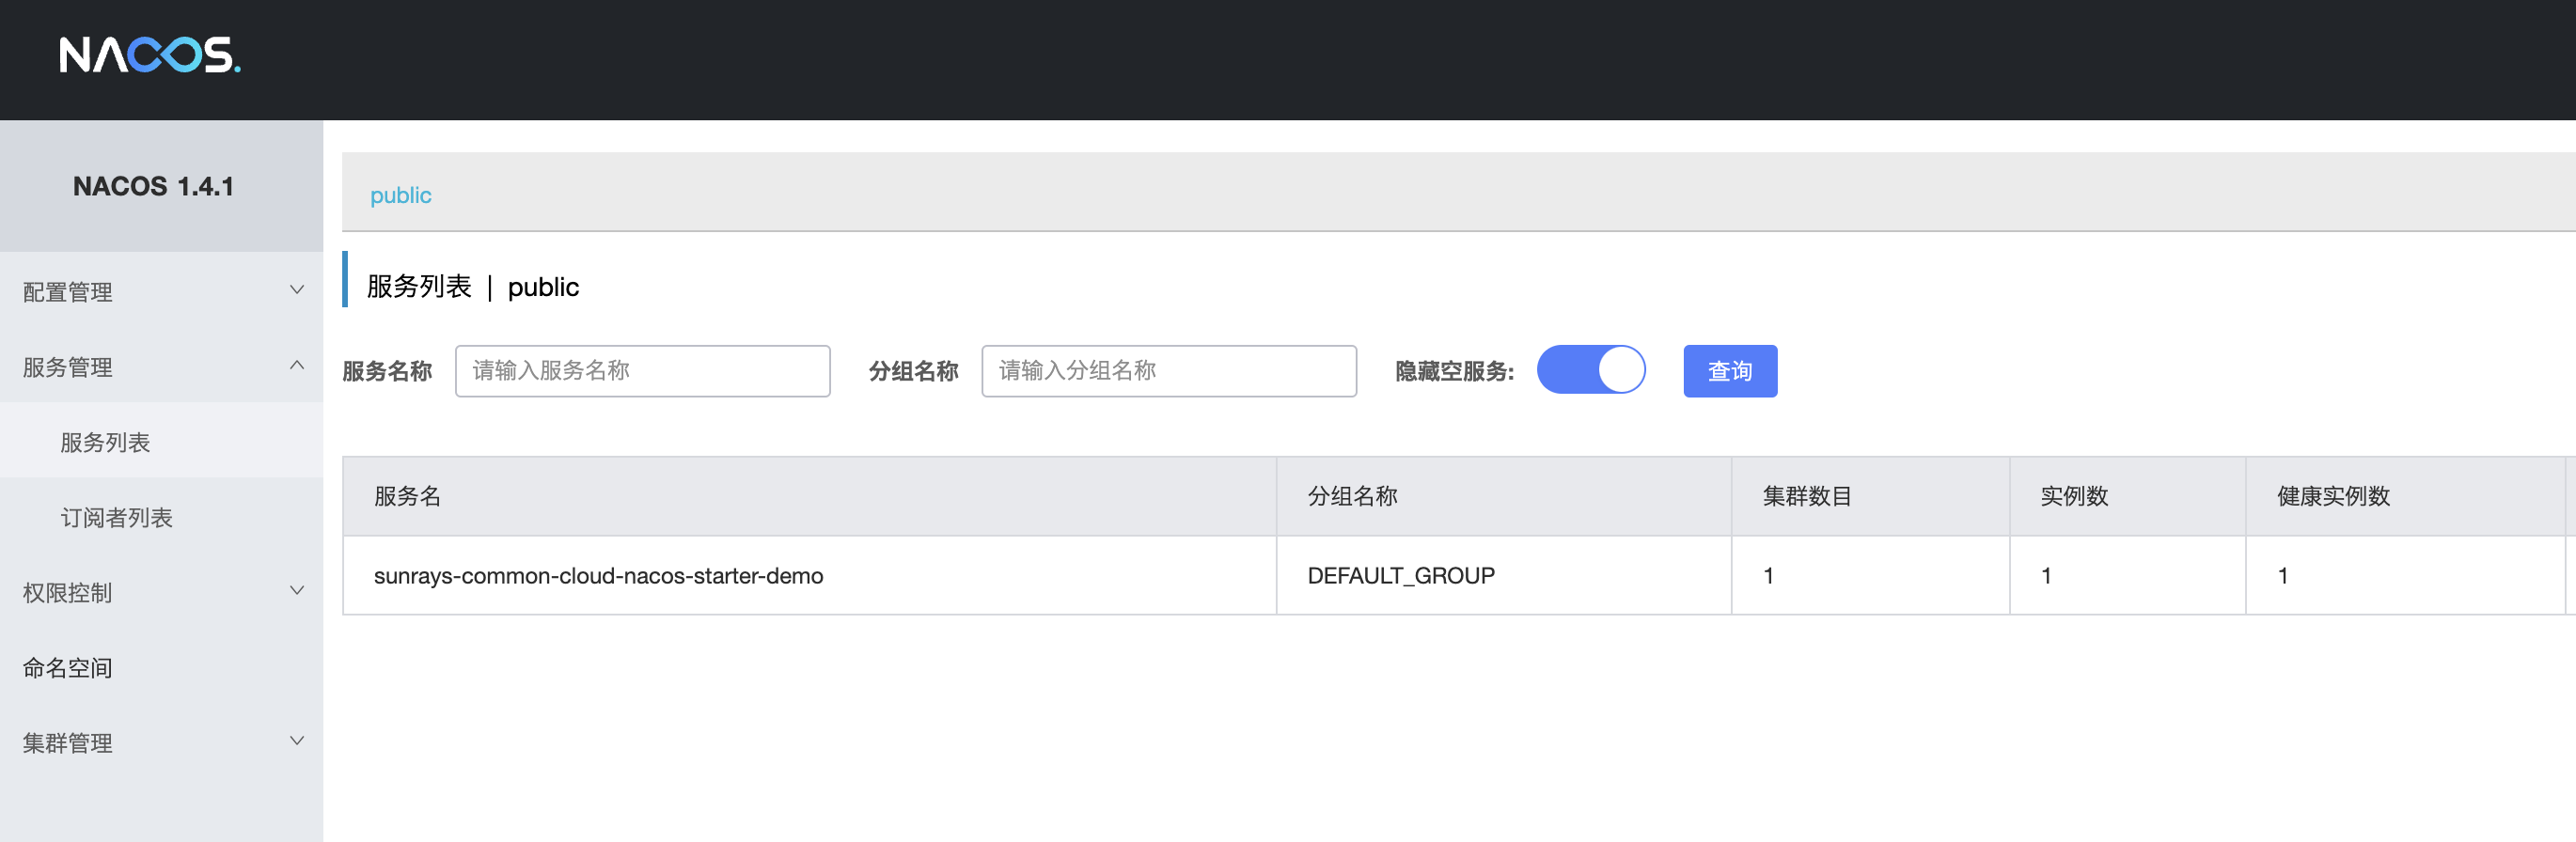Expand the 权限控制 menu chevron

296,591
